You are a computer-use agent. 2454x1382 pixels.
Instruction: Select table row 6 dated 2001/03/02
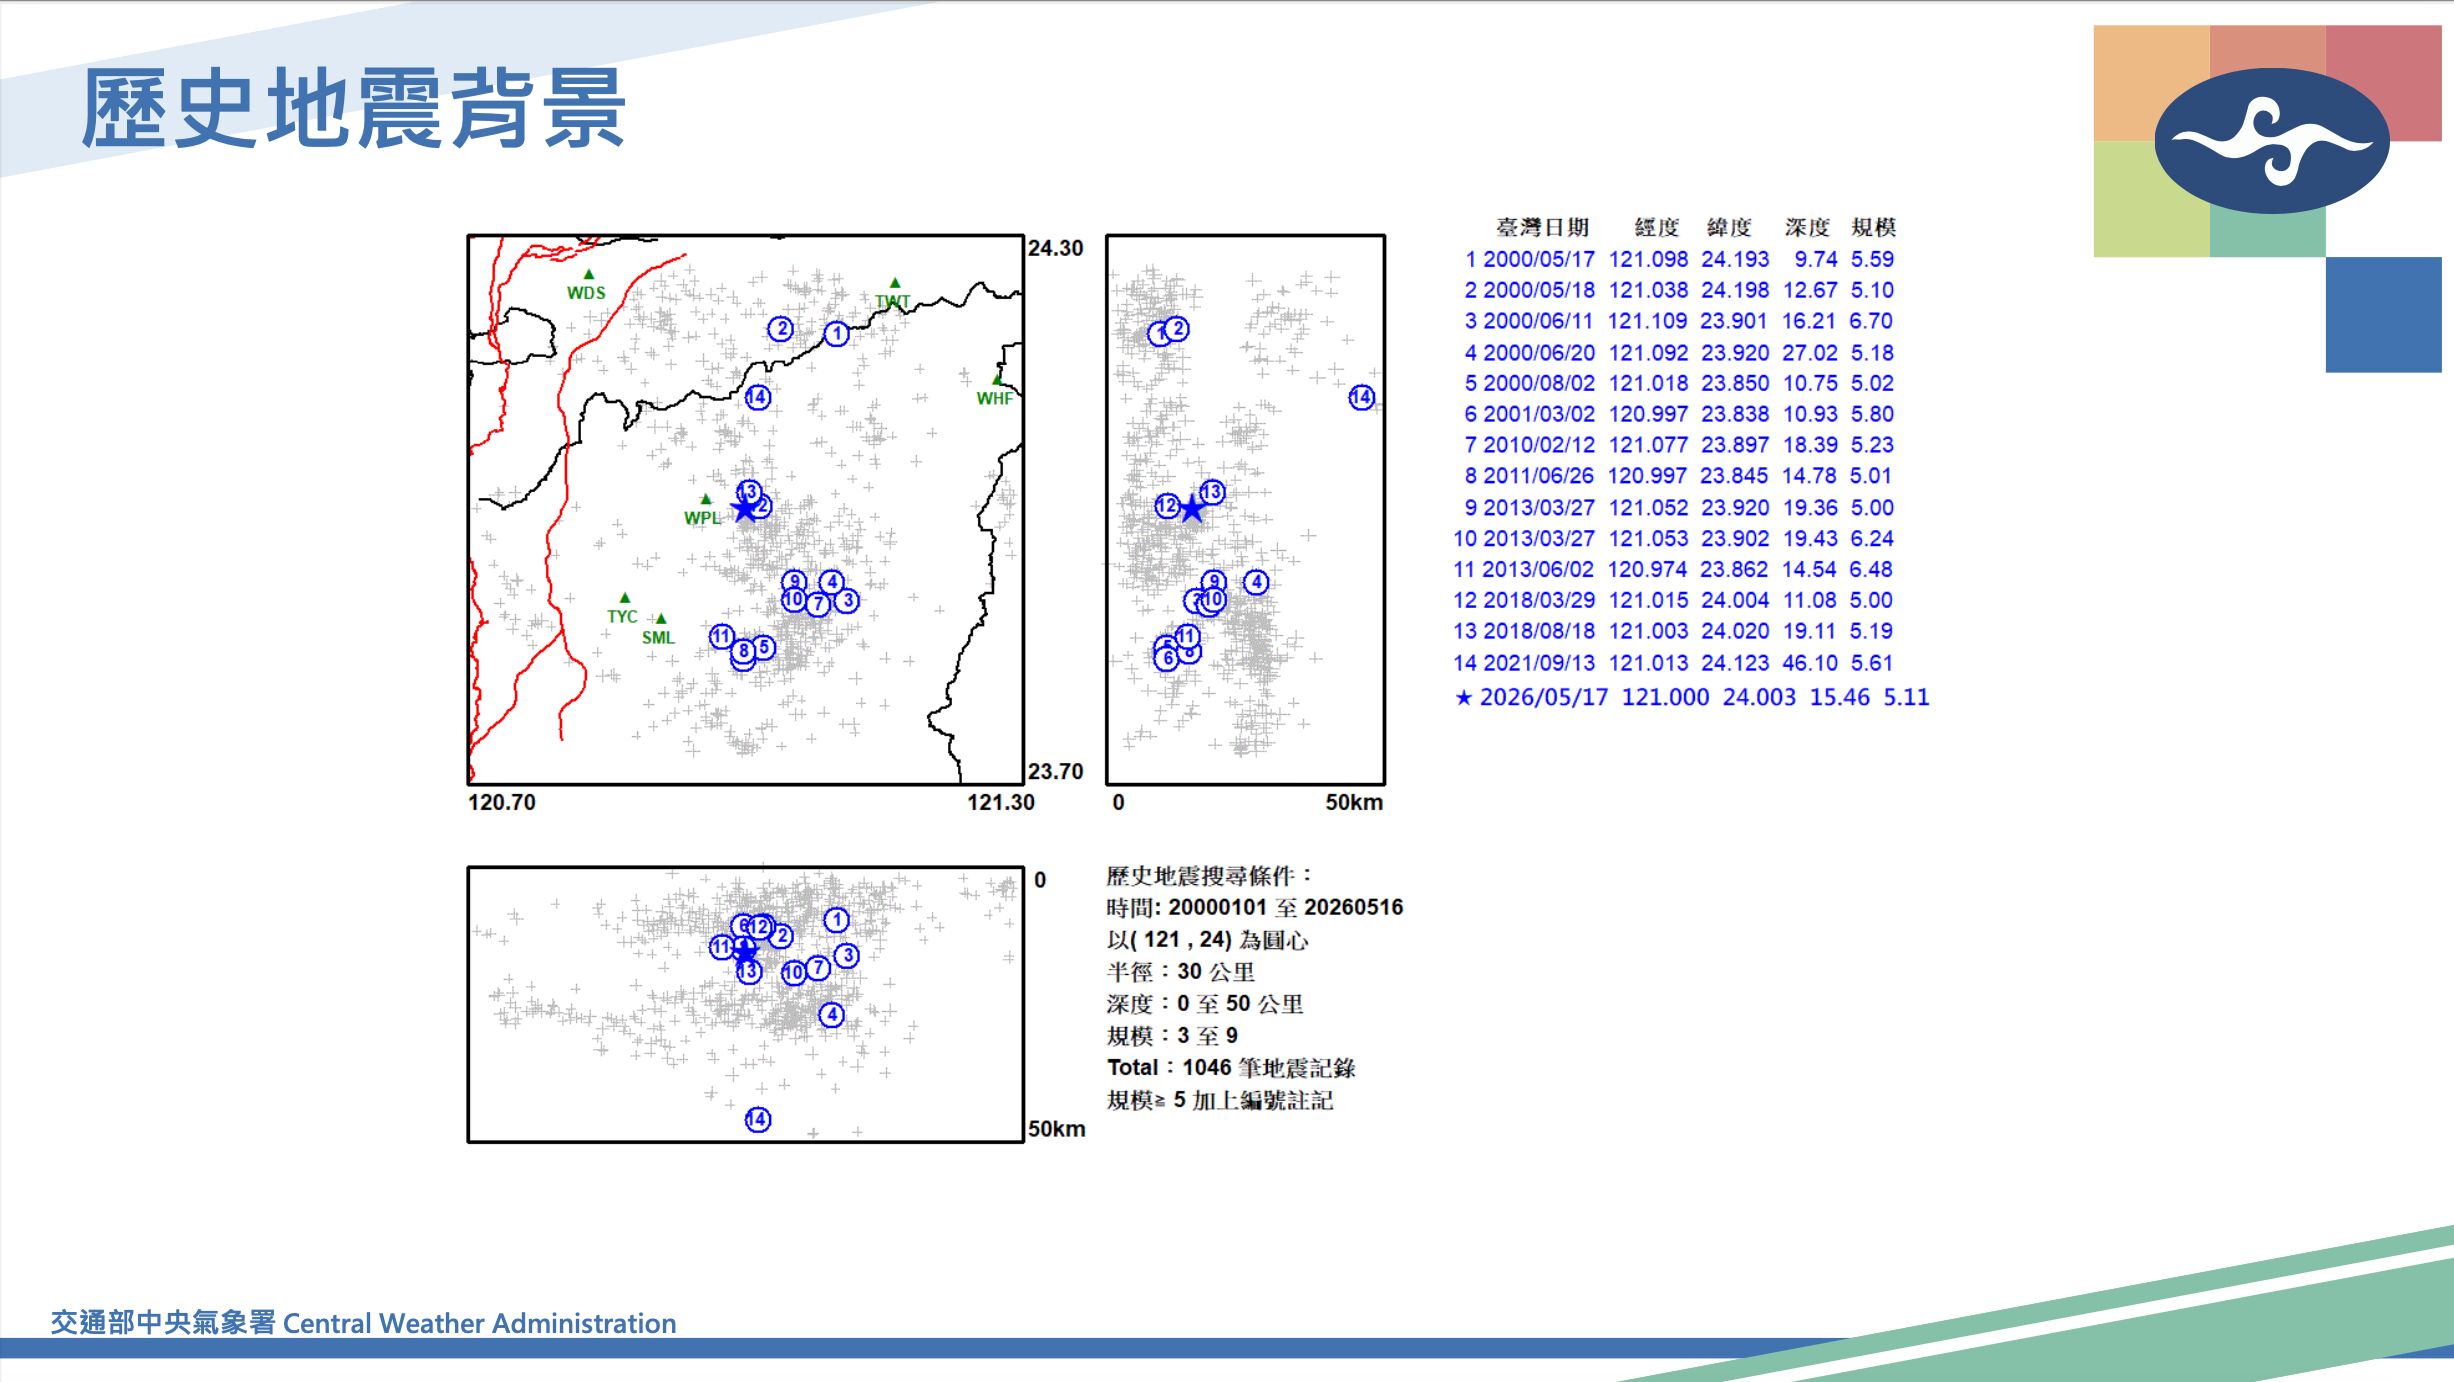1680,414
